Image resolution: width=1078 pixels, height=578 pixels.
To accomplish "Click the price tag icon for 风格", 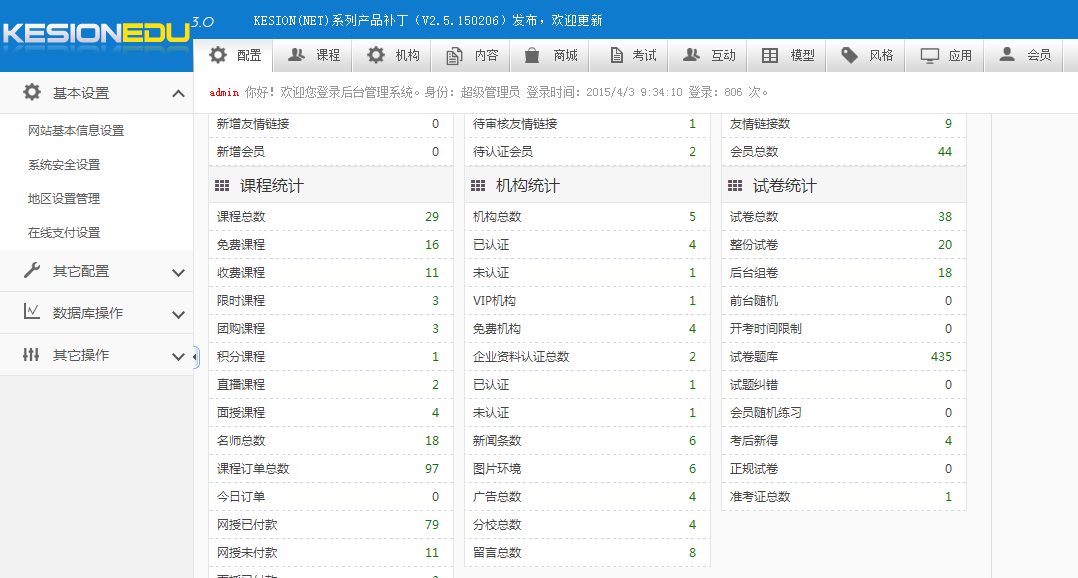I will click(849, 55).
